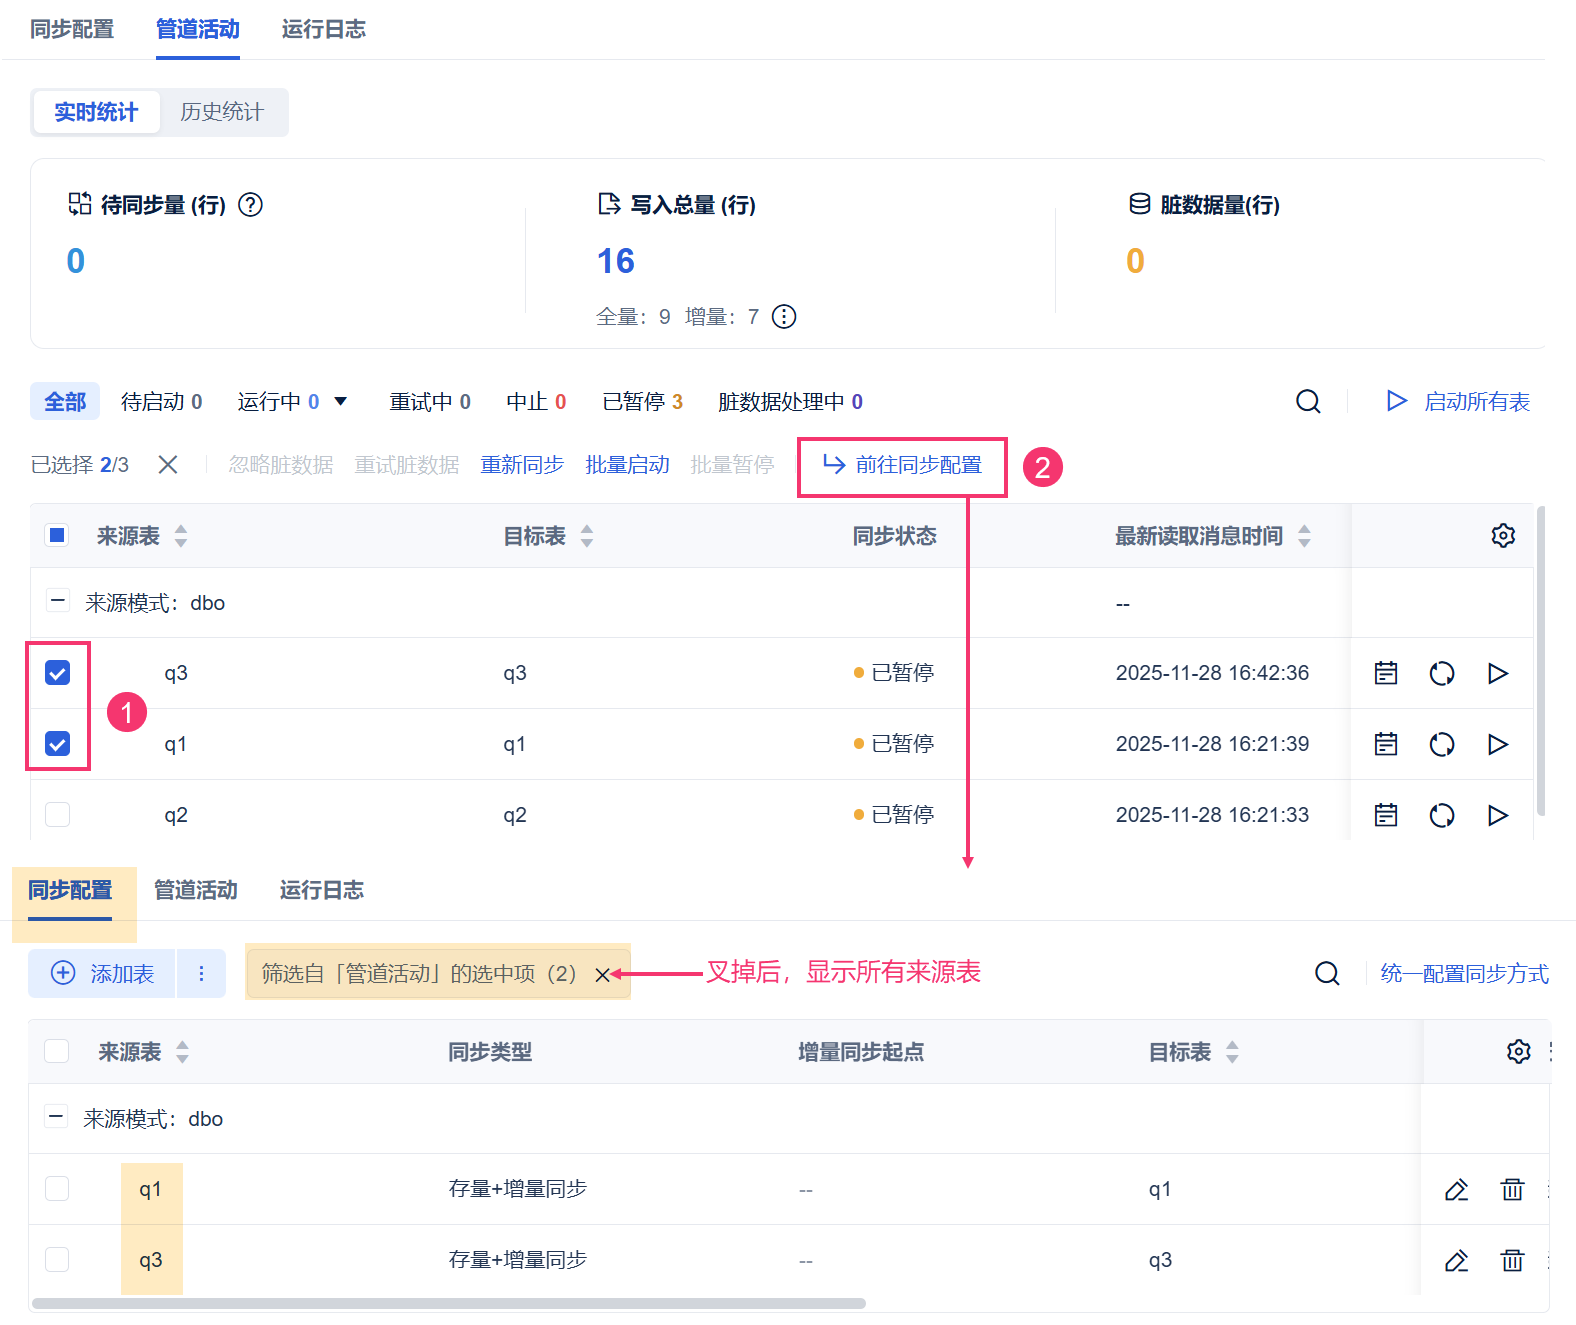Click 前往同步配置 link
1576x1325 pixels.
[902, 465]
